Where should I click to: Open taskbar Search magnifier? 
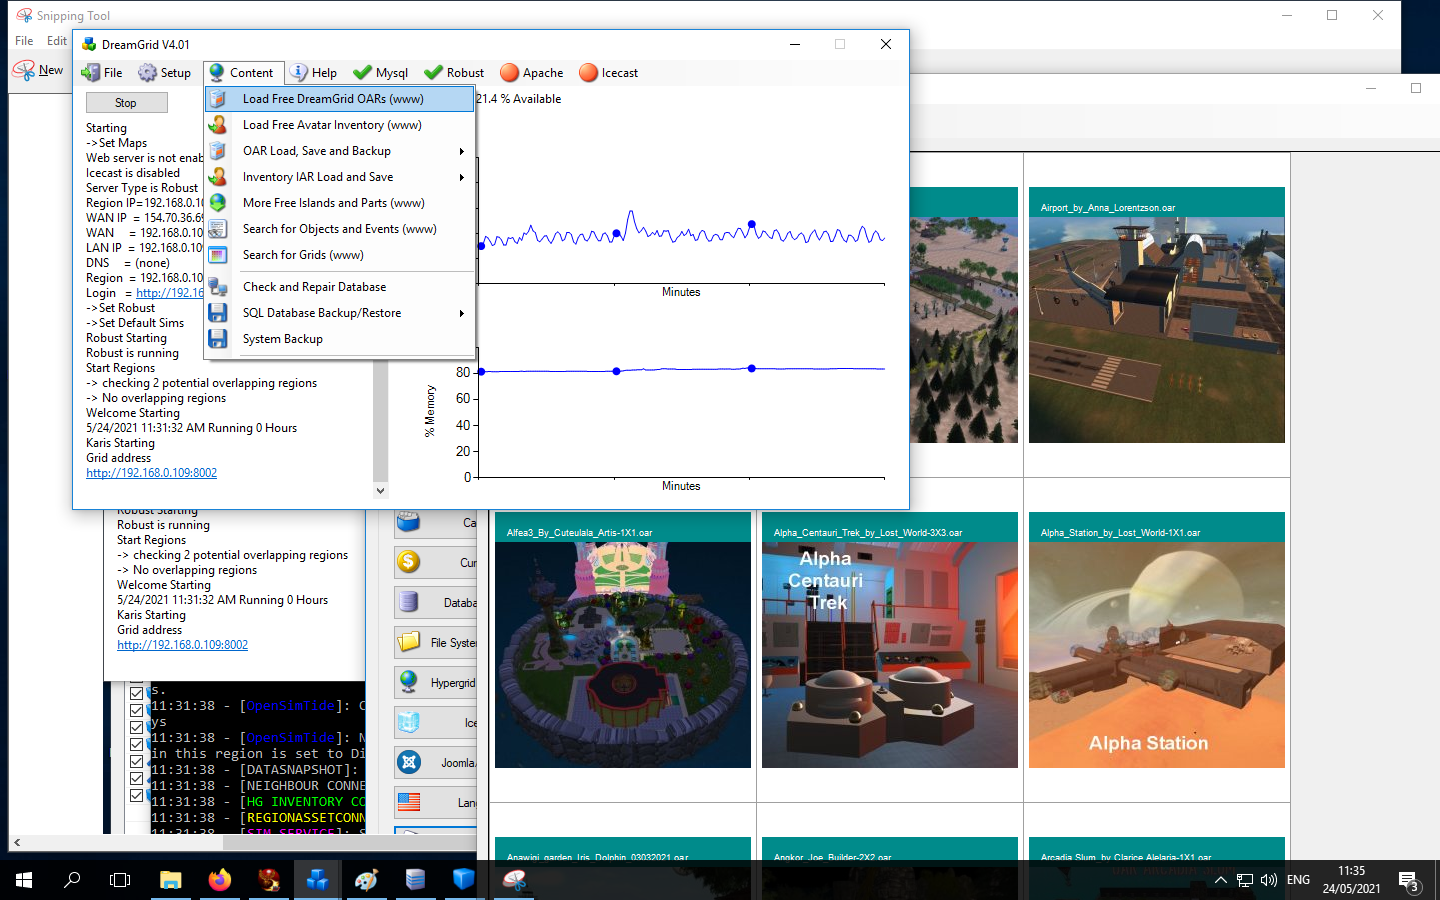(72, 880)
